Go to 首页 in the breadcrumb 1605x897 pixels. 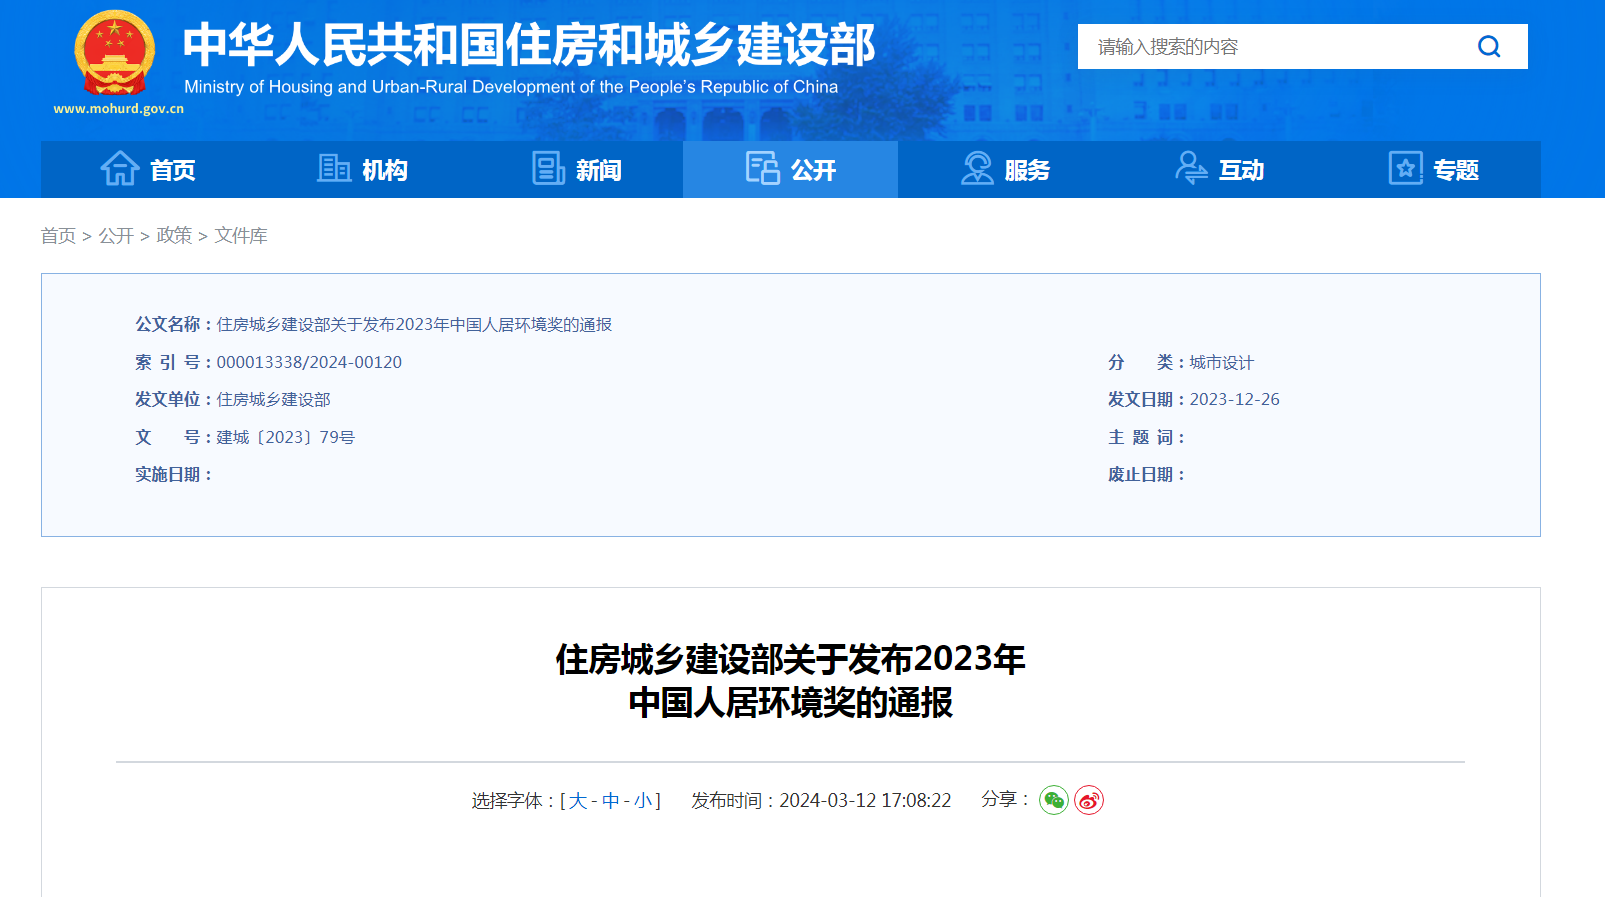(x=58, y=236)
